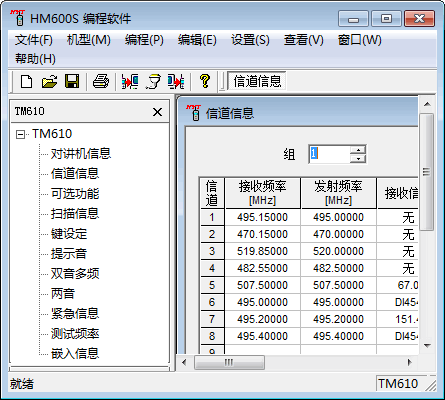This screenshot has height=400, width=445.
Task: Print using the printer toolbar icon
Action: [x=101, y=81]
